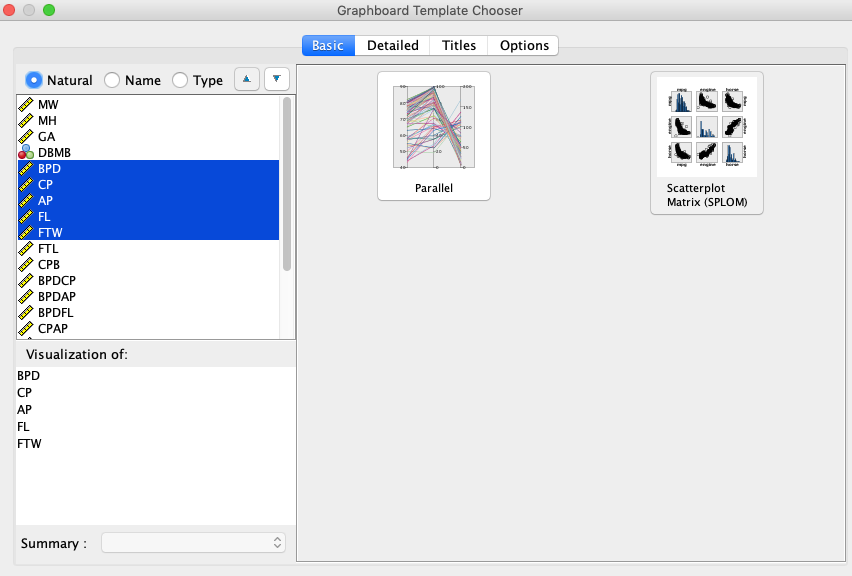Click the ruler icon beside FTL
Screen dimensions: 852x576
coord(26,248)
